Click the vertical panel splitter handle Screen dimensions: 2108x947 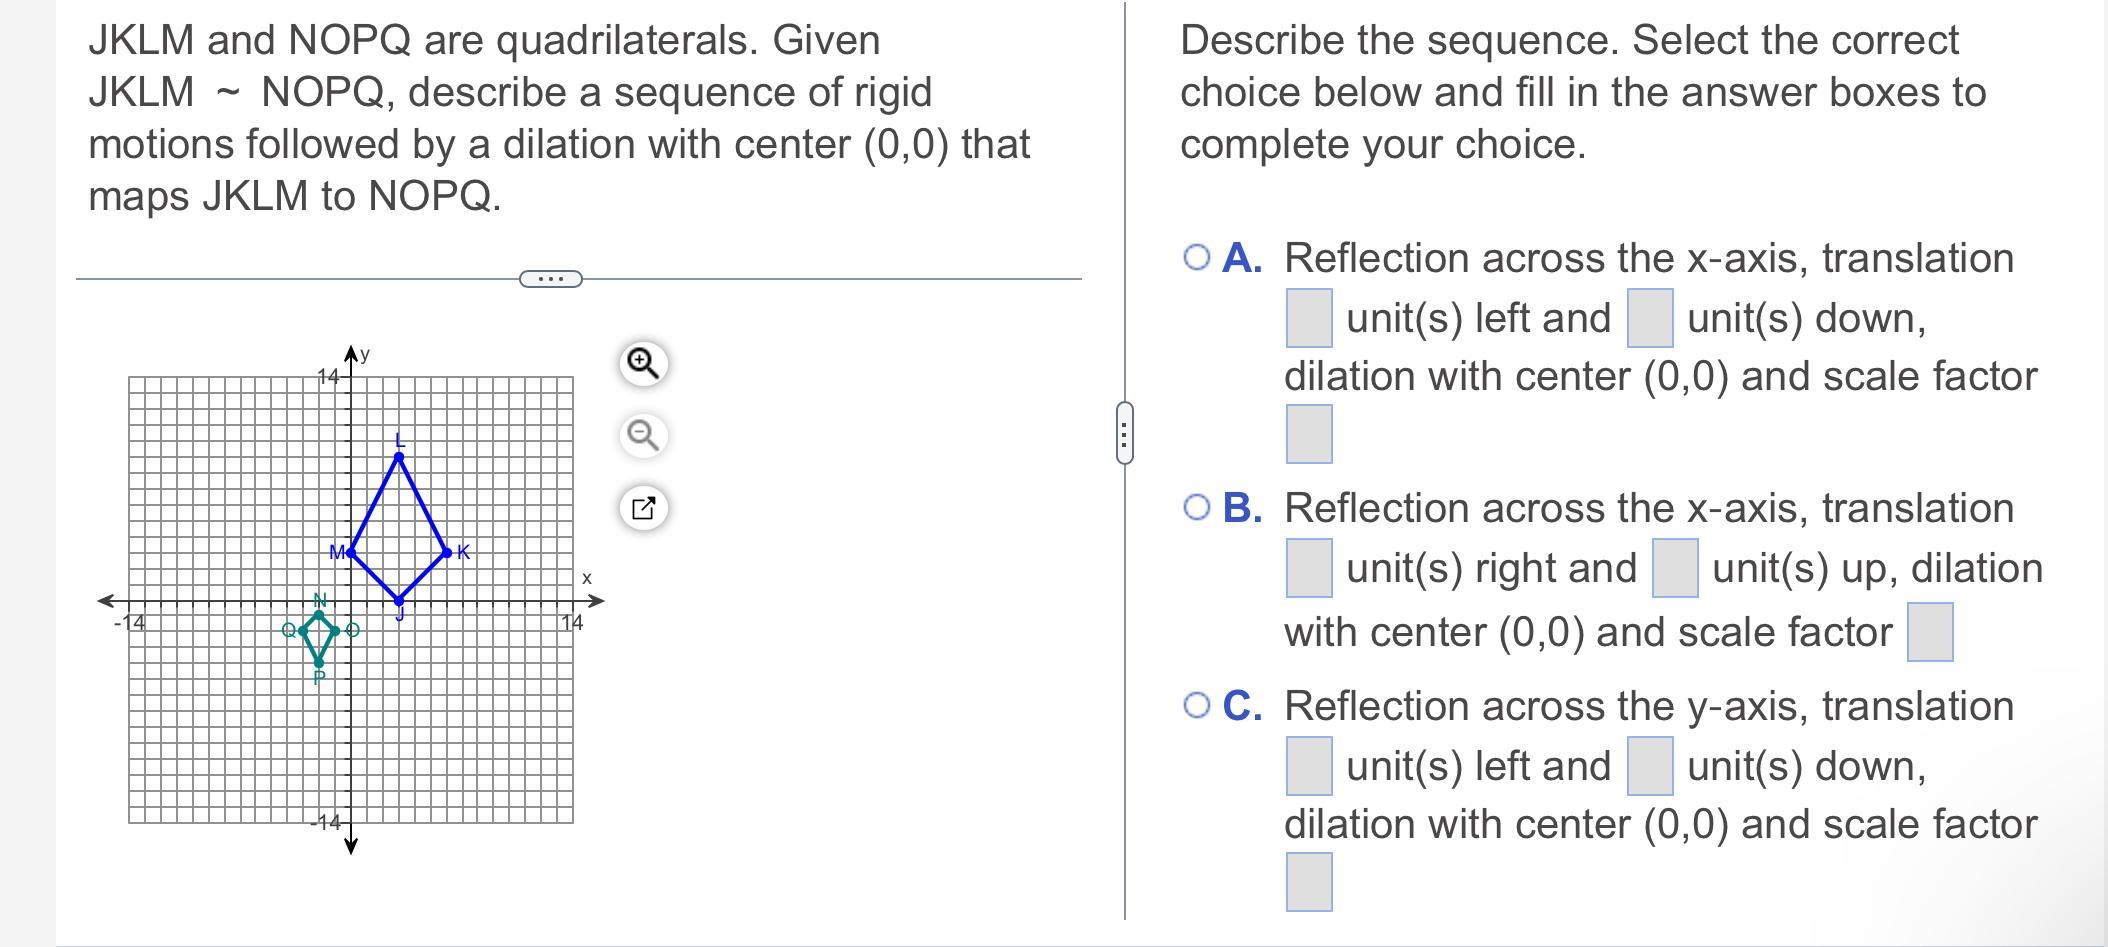1124,433
